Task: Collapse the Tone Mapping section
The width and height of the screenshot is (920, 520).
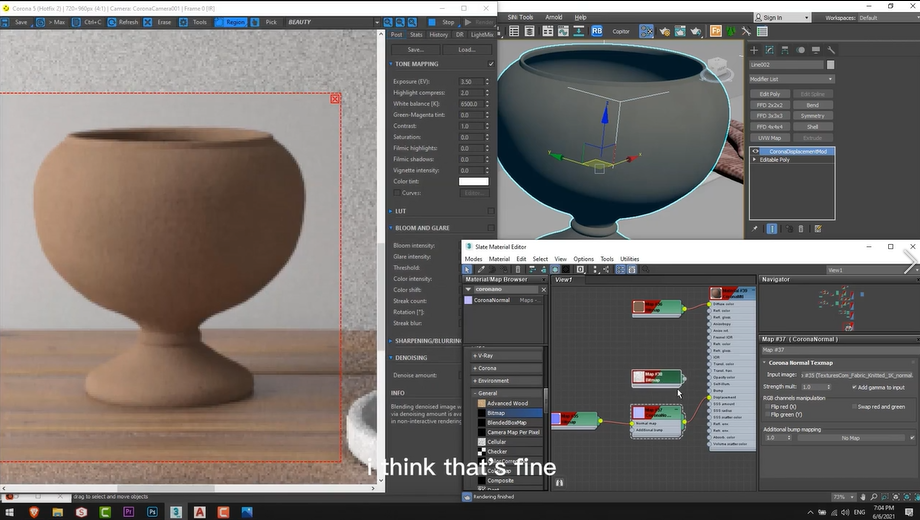Action: click(x=391, y=64)
